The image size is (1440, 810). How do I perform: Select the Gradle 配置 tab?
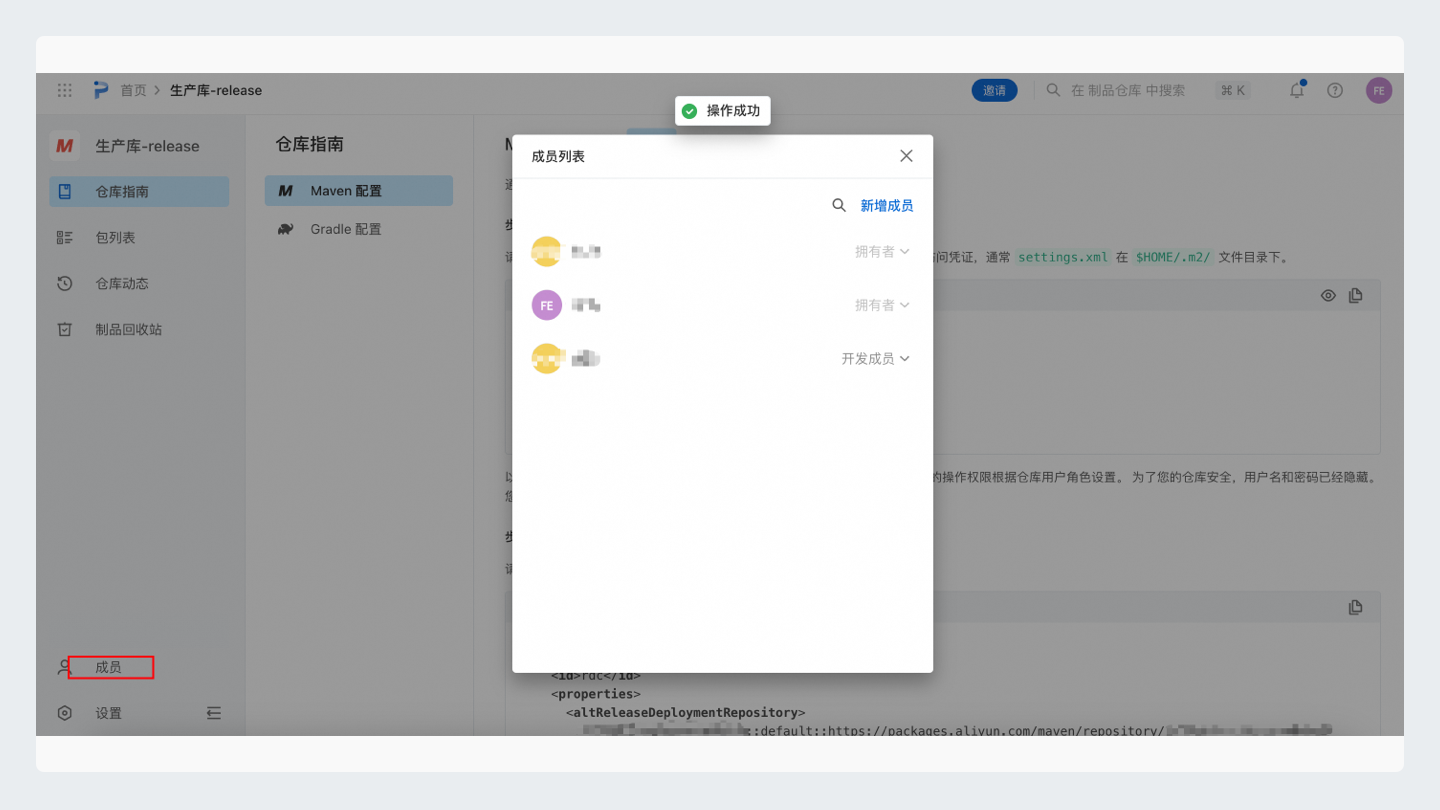(x=359, y=229)
